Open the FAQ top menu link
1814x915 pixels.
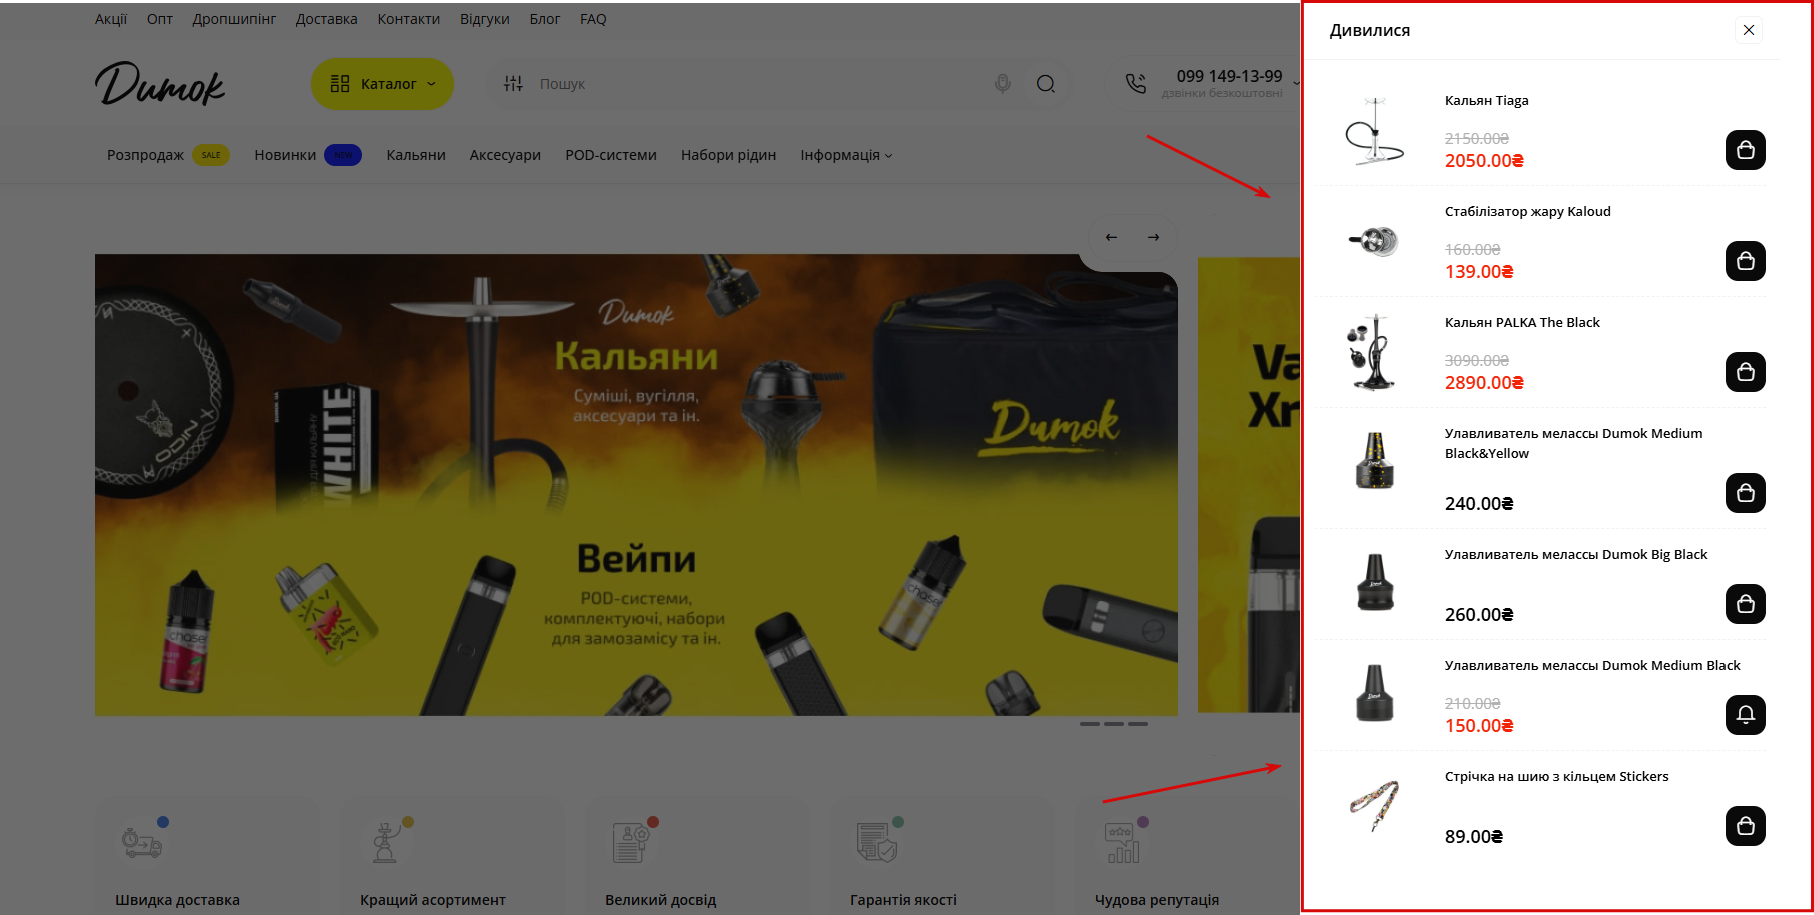point(593,19)
